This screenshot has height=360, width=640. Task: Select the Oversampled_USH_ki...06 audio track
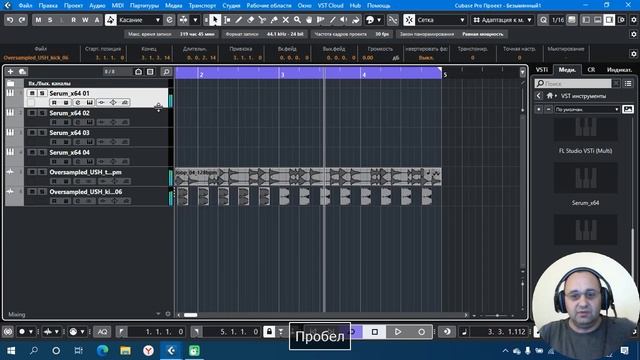click(x=96, y=196)
